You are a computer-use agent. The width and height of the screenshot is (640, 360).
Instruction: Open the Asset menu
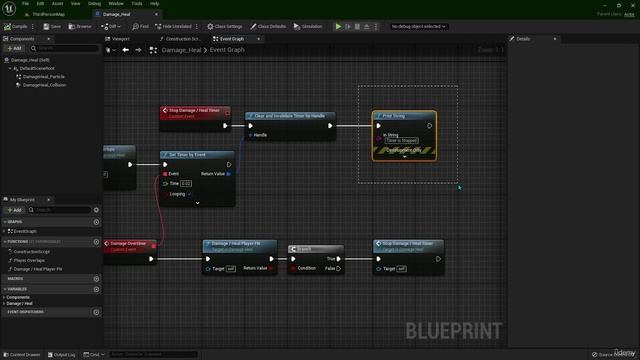point(57,4)
